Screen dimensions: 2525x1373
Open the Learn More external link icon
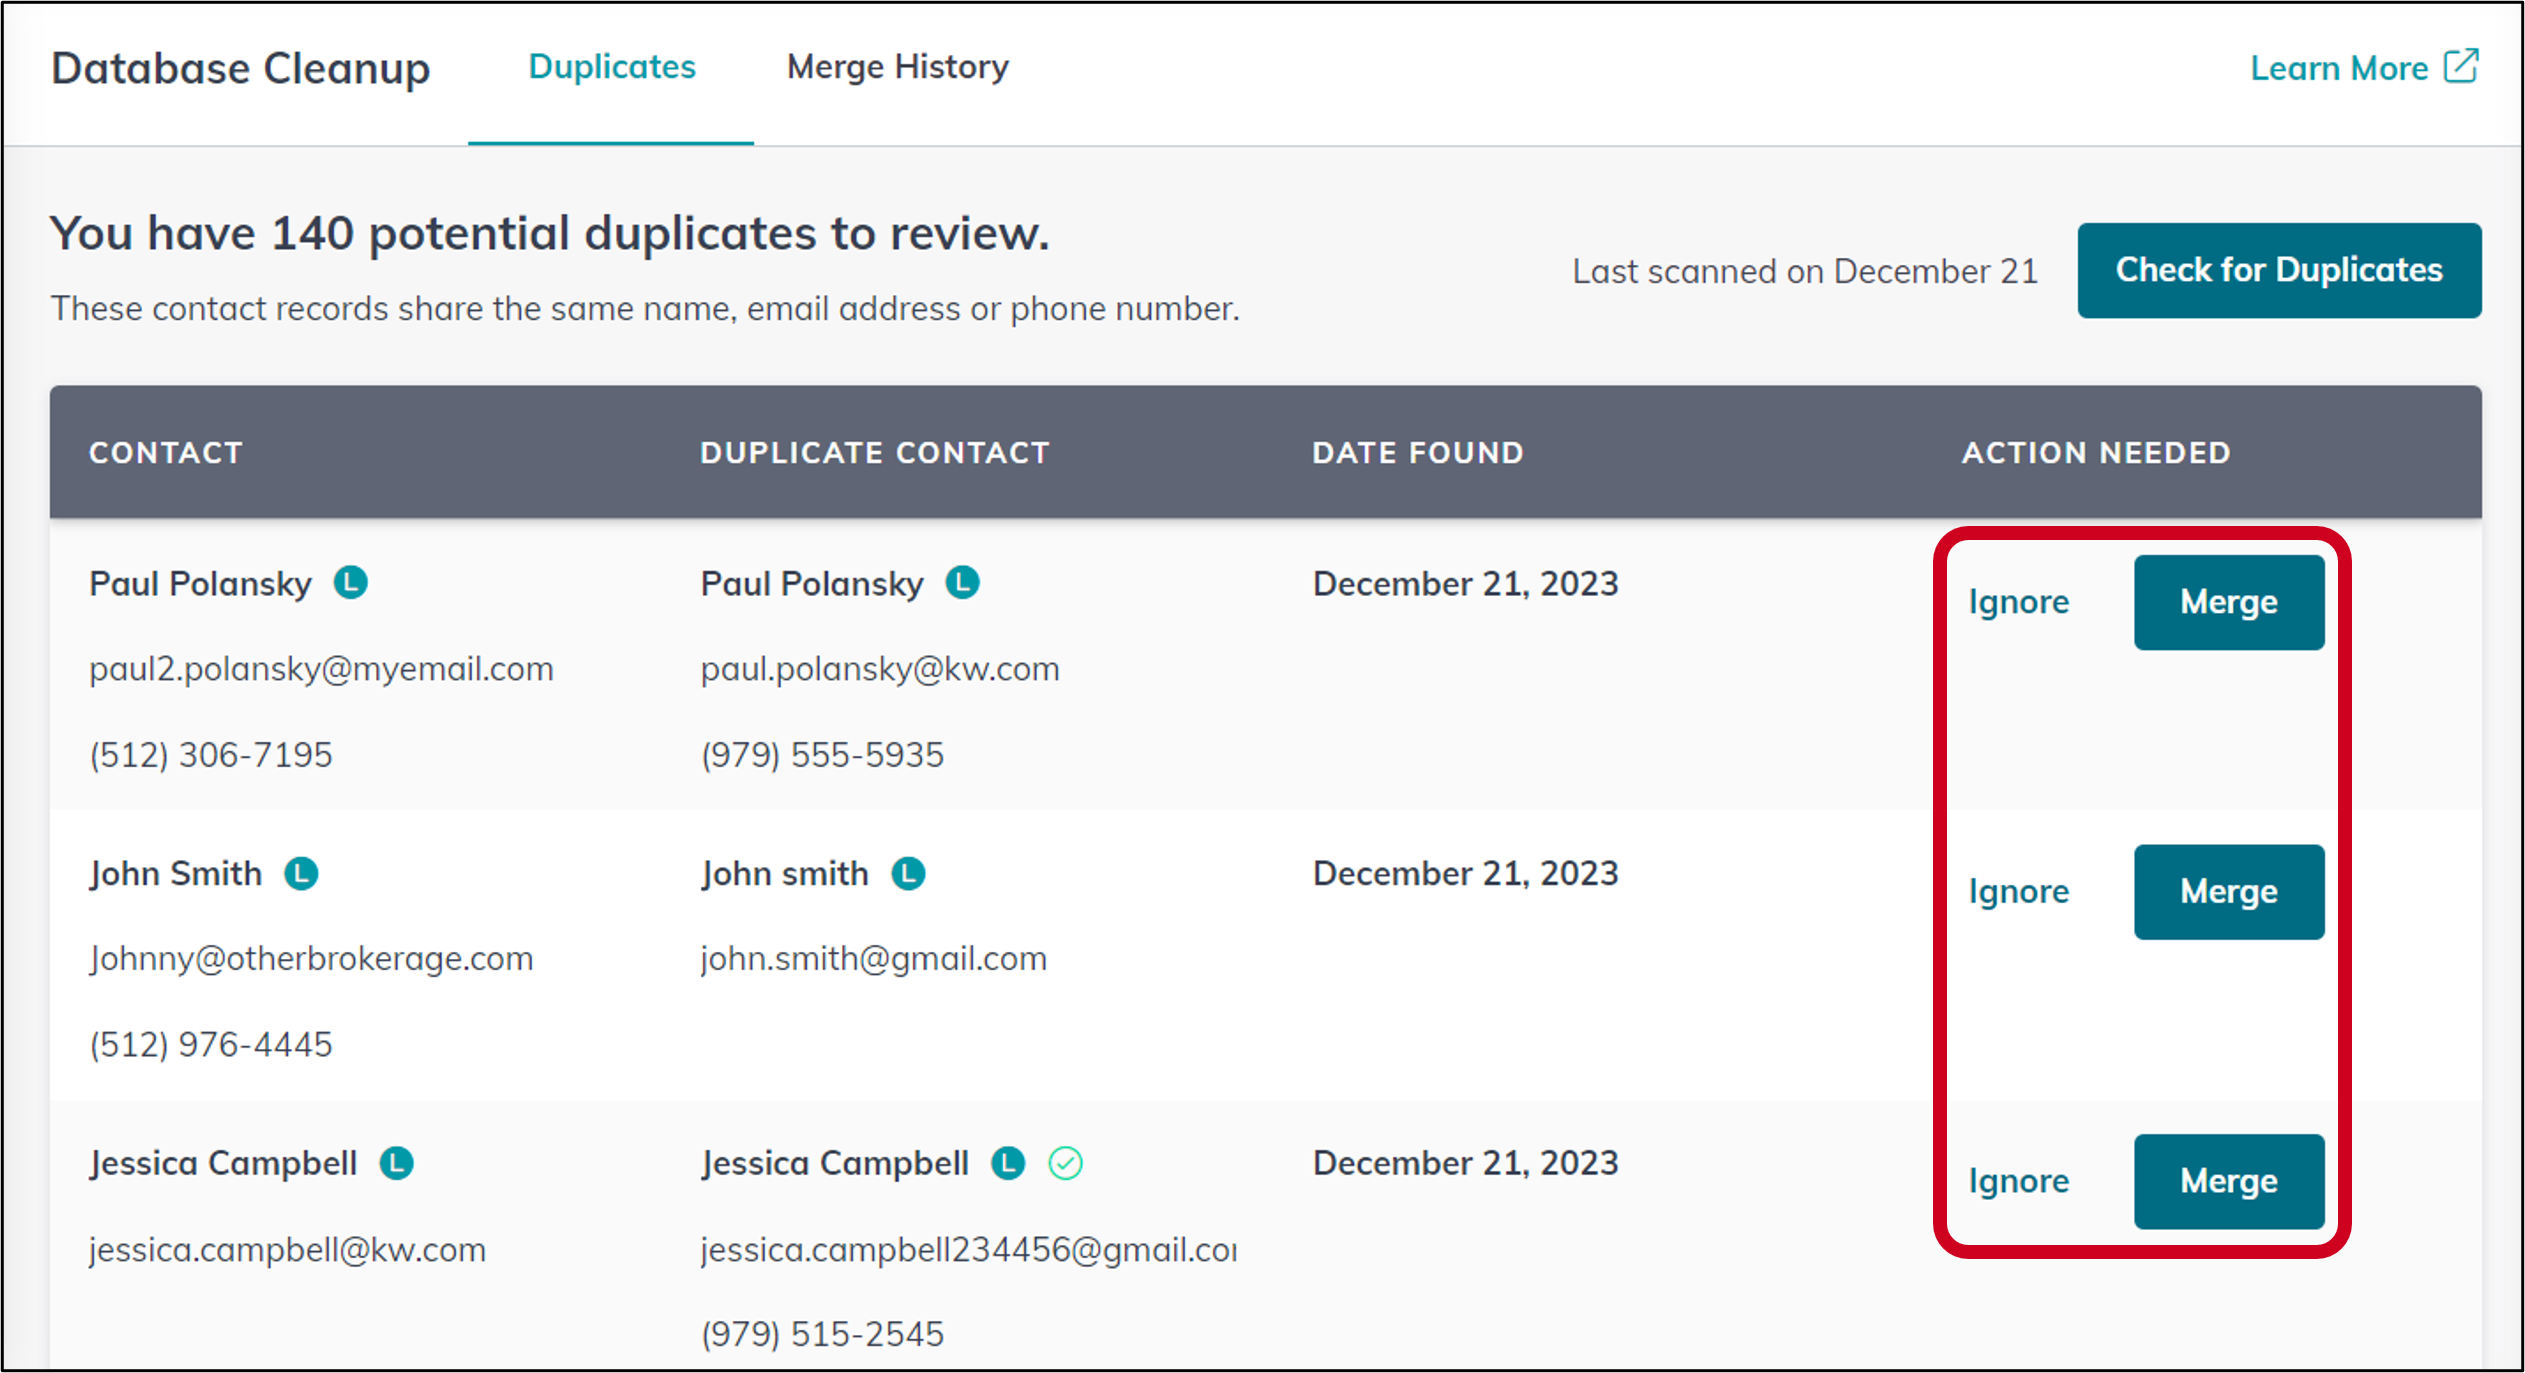(2461, 67)
